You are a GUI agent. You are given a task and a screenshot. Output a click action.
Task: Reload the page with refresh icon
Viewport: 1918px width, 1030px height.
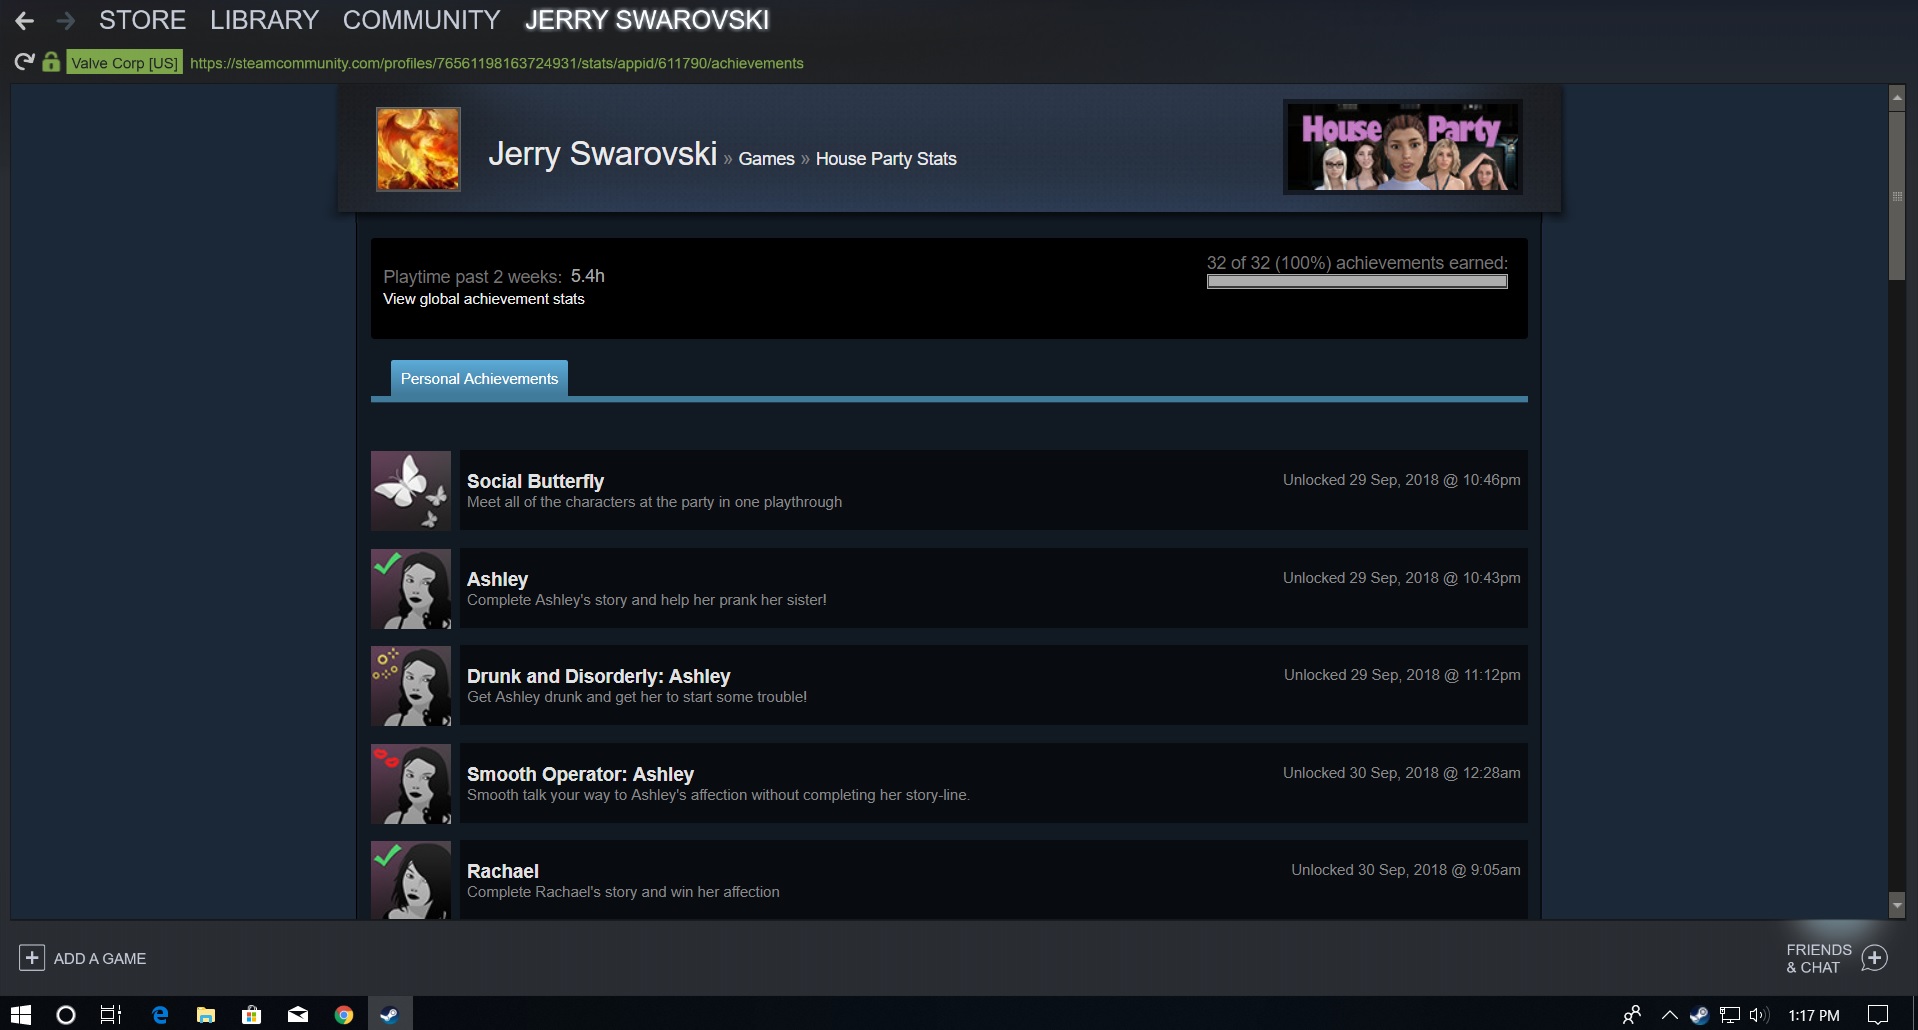(x=24, y=62)
